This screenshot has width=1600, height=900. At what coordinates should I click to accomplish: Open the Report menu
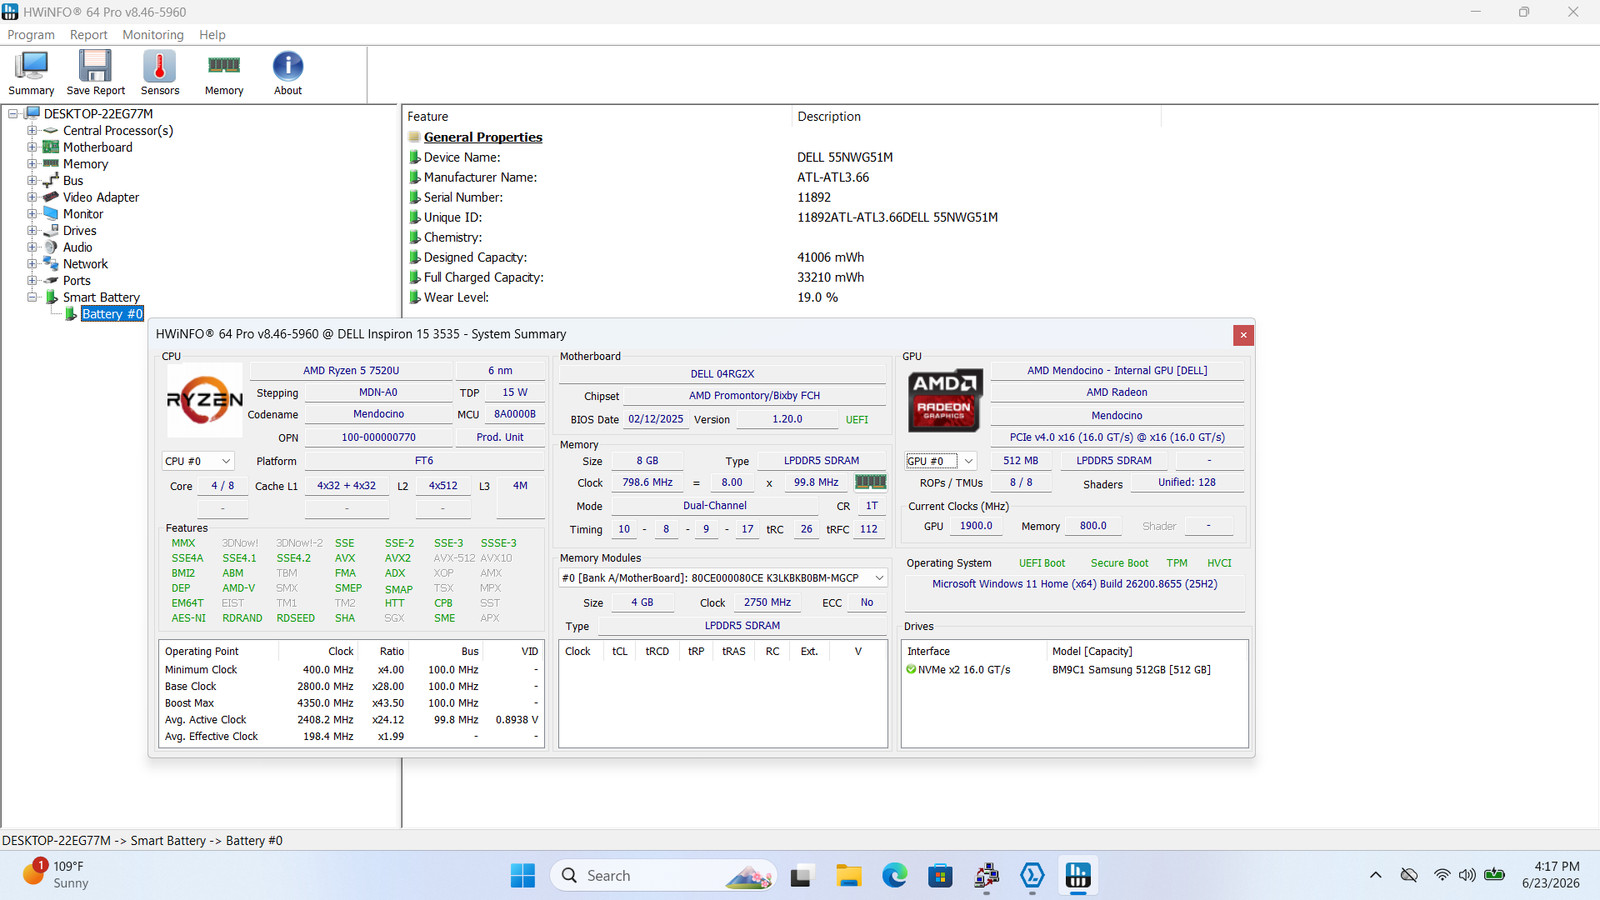88,35
